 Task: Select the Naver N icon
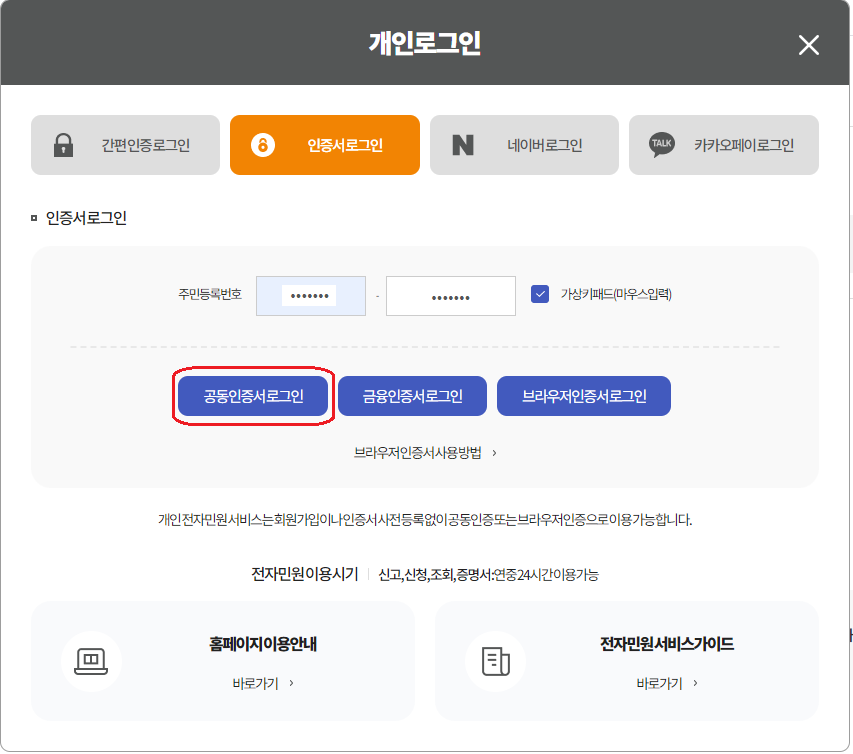click(x=464, y=145)
